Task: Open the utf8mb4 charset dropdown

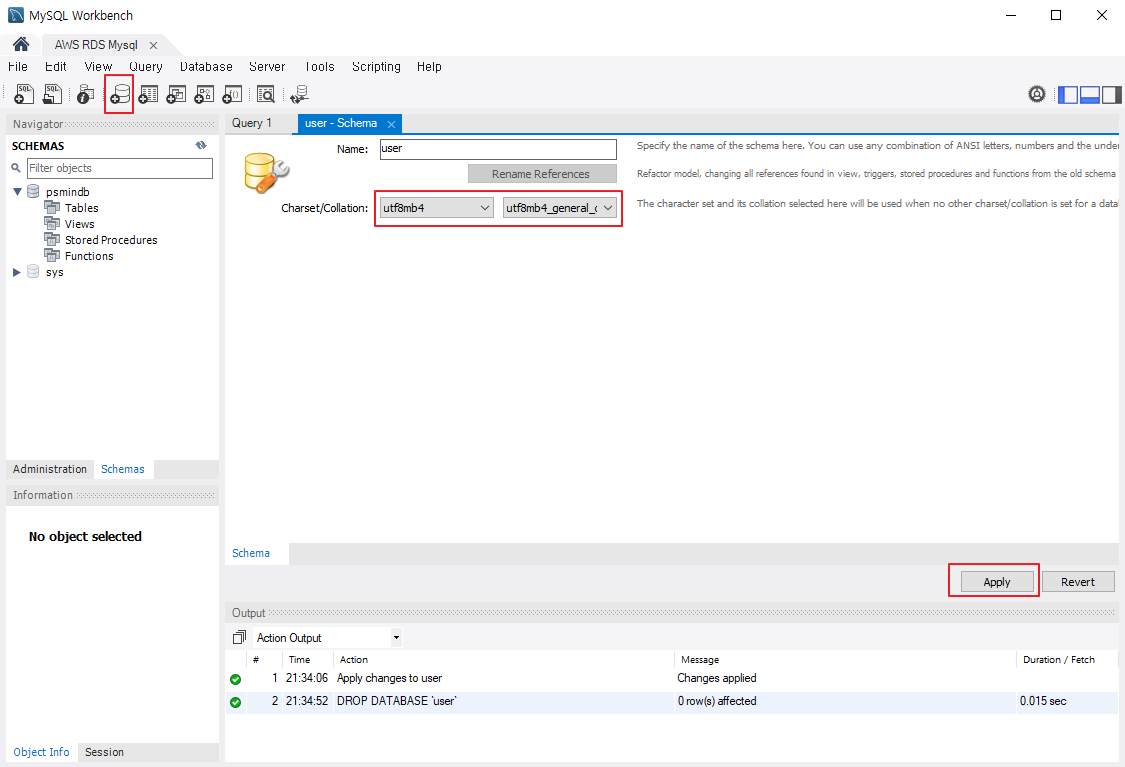Action: pyautogui.click(x=436, y=208)
